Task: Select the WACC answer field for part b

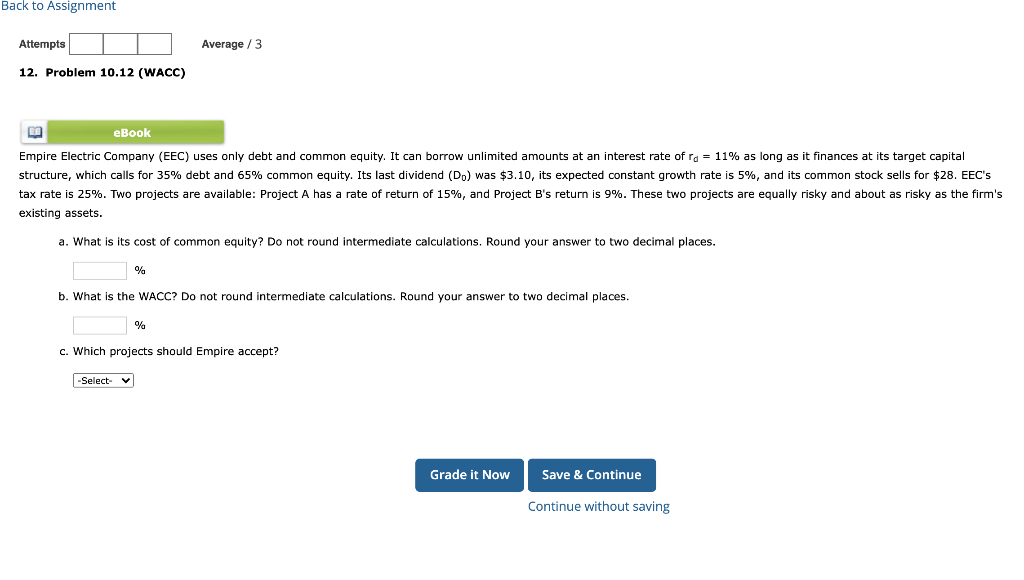Action: click(99, 324)
